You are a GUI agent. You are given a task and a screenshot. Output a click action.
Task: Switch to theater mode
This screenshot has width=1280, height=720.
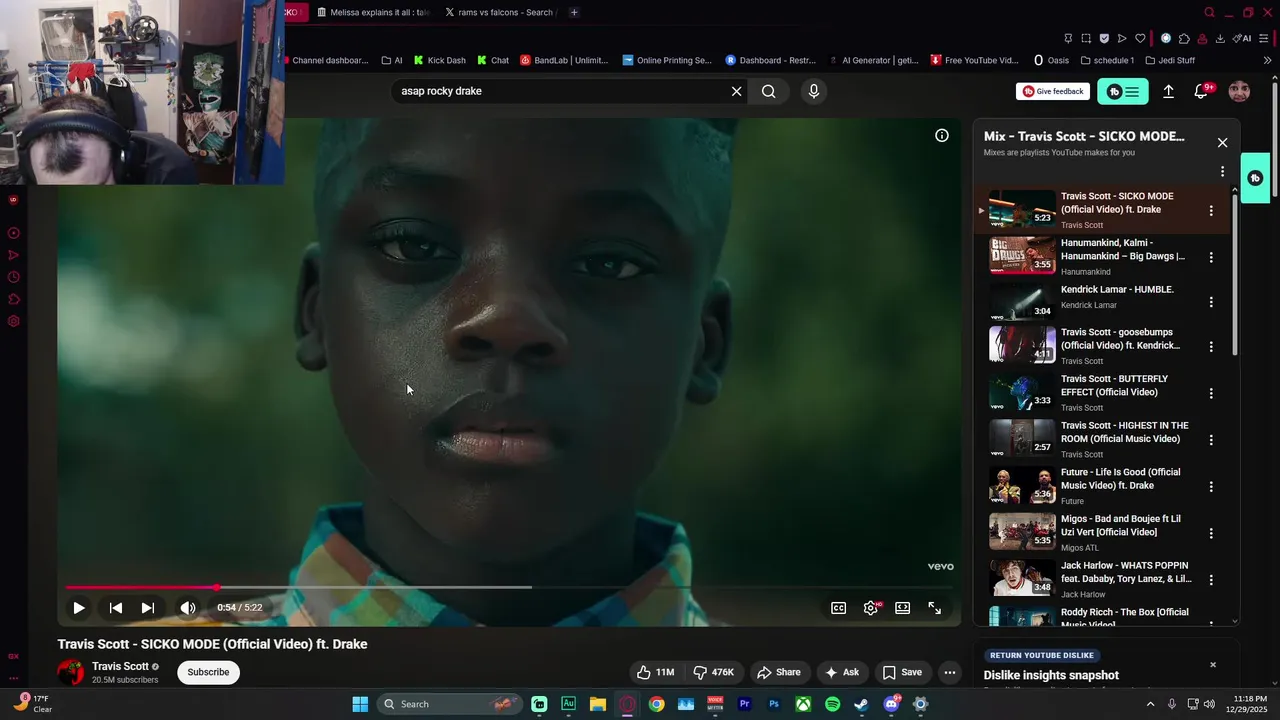tap(903, 608)
